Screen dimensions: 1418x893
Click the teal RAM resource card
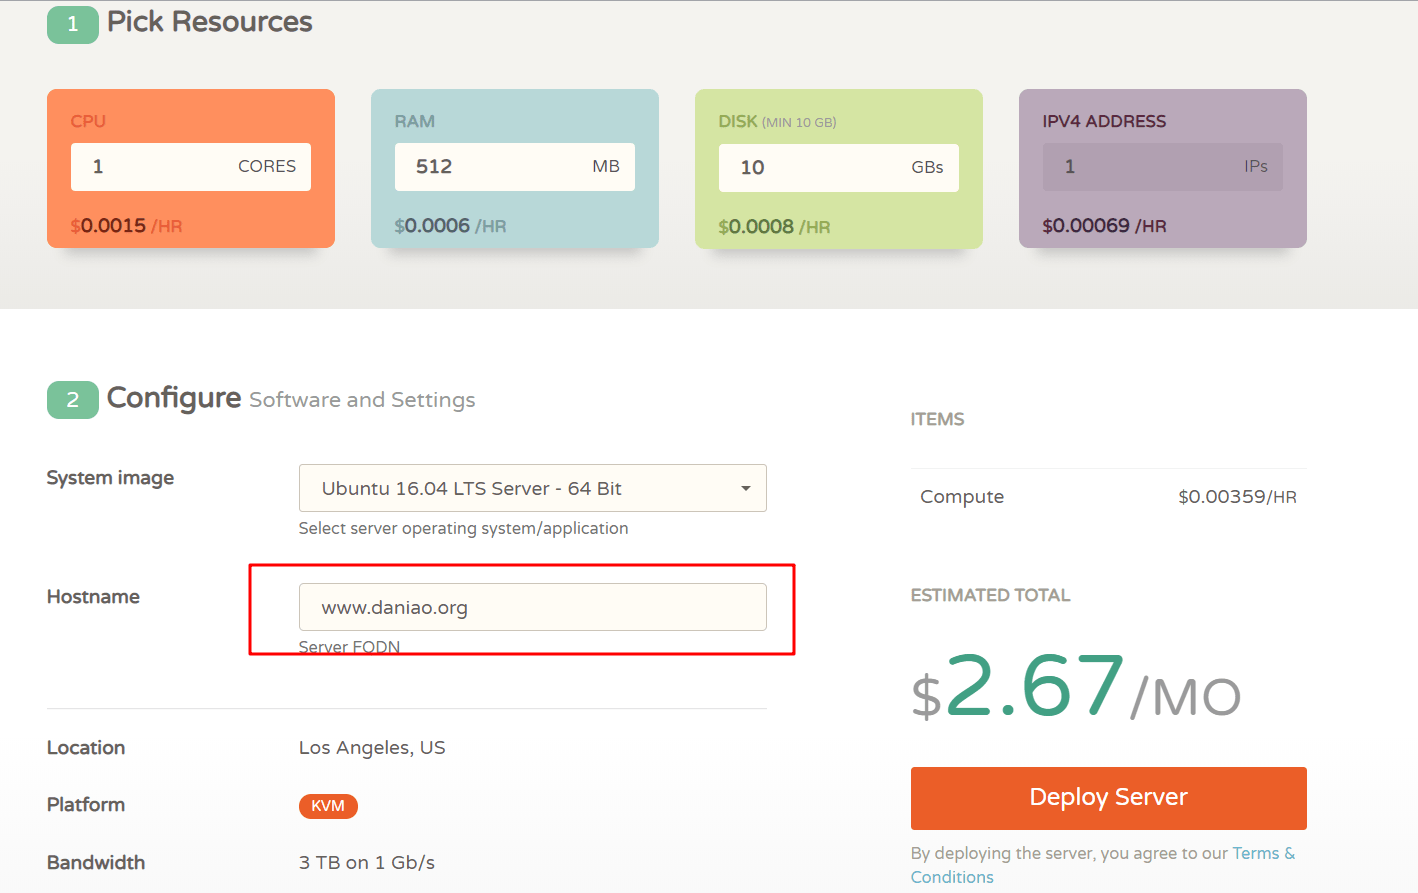click(x=515, y=168)
